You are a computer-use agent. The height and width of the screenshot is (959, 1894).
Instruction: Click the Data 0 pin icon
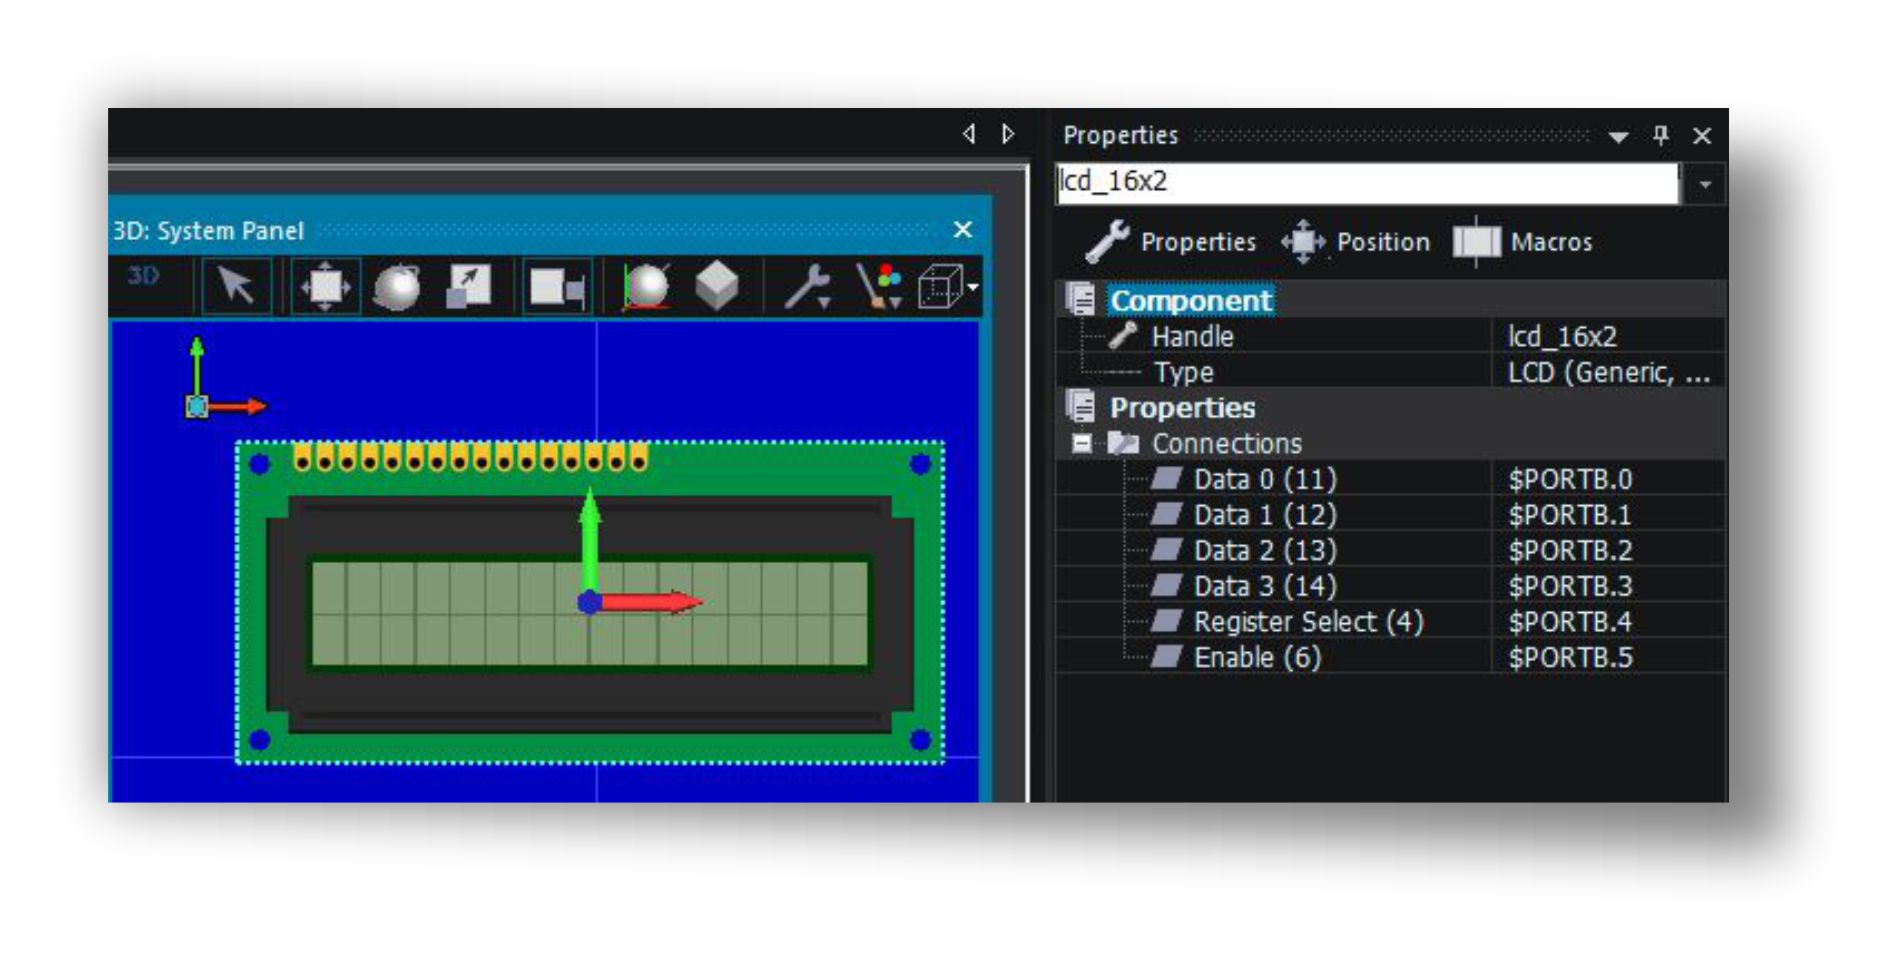pyautogui.click(x=1166, y=479)
